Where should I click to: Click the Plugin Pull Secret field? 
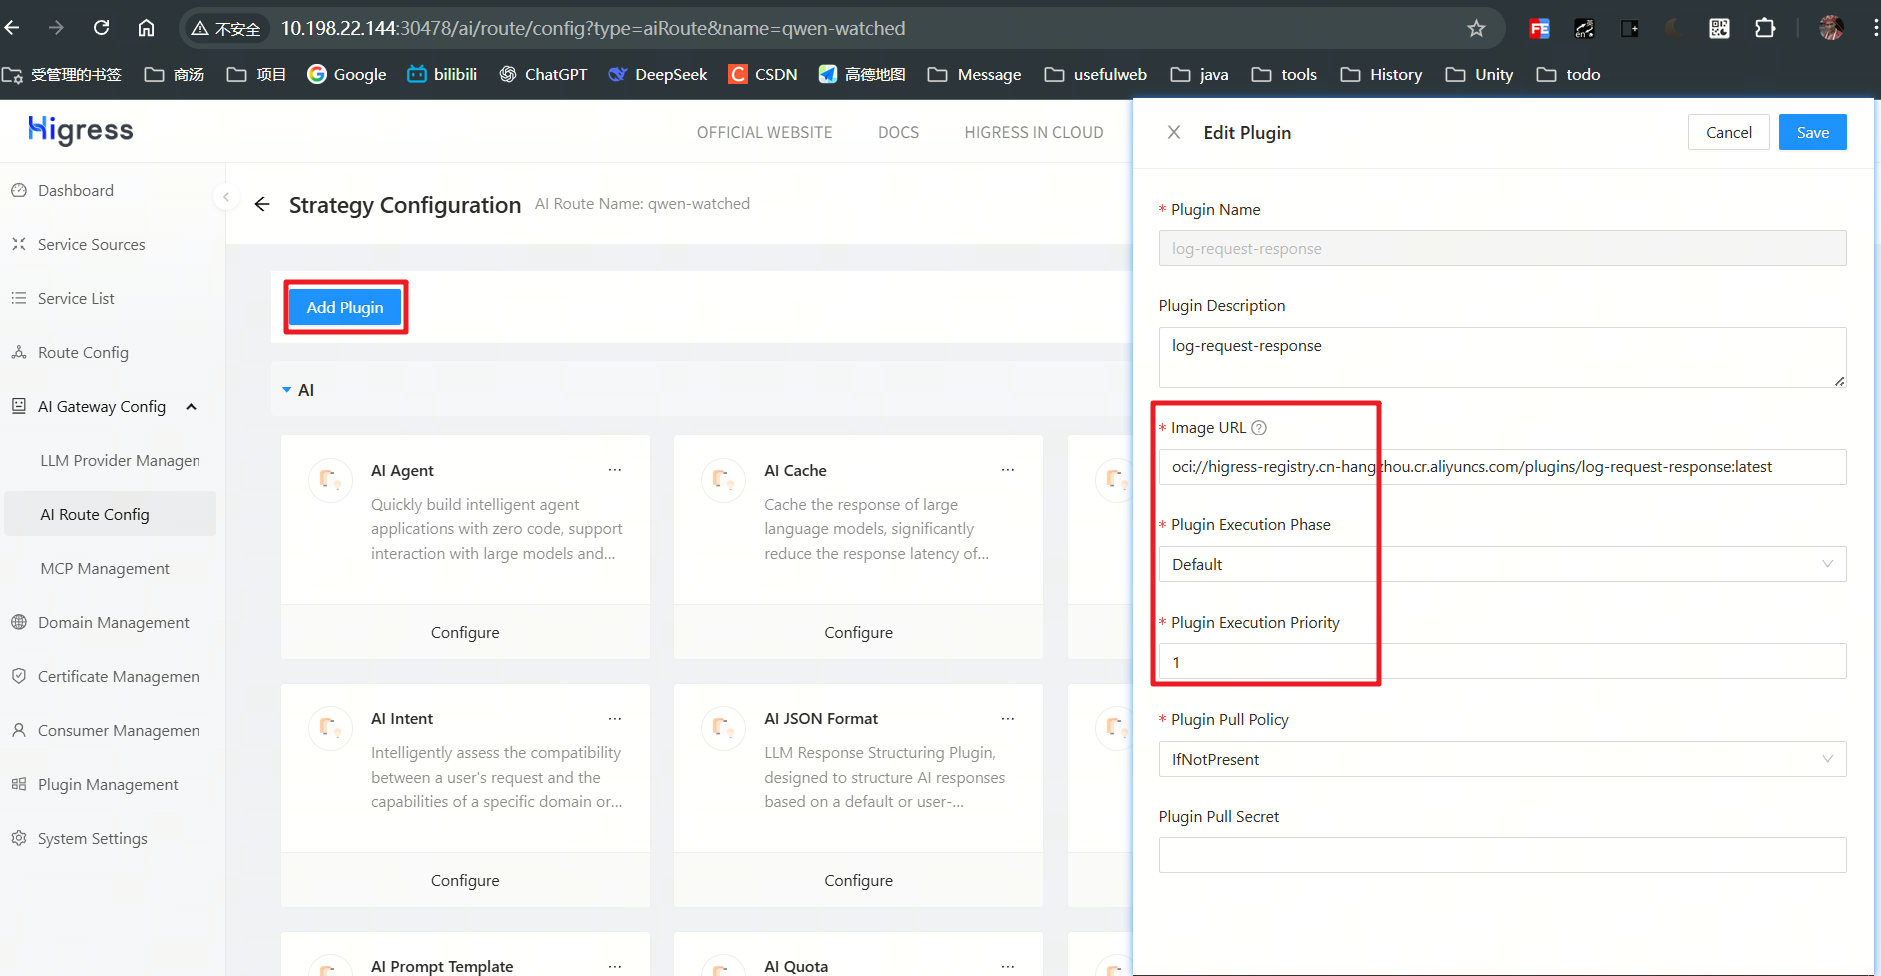1502,855
